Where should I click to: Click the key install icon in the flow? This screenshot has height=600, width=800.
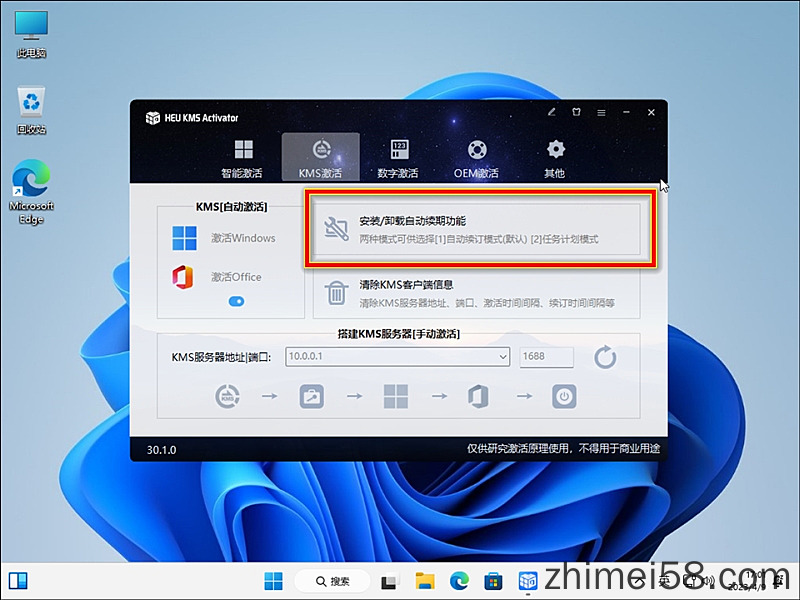click(x=312, y=396)
